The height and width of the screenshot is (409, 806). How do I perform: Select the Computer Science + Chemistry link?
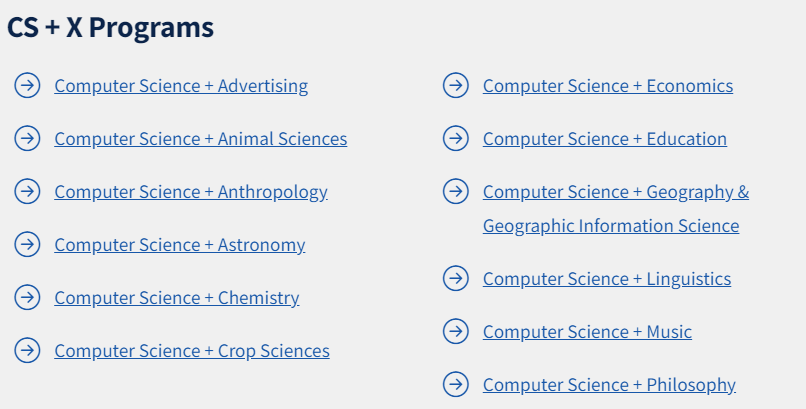click(176, 298)
